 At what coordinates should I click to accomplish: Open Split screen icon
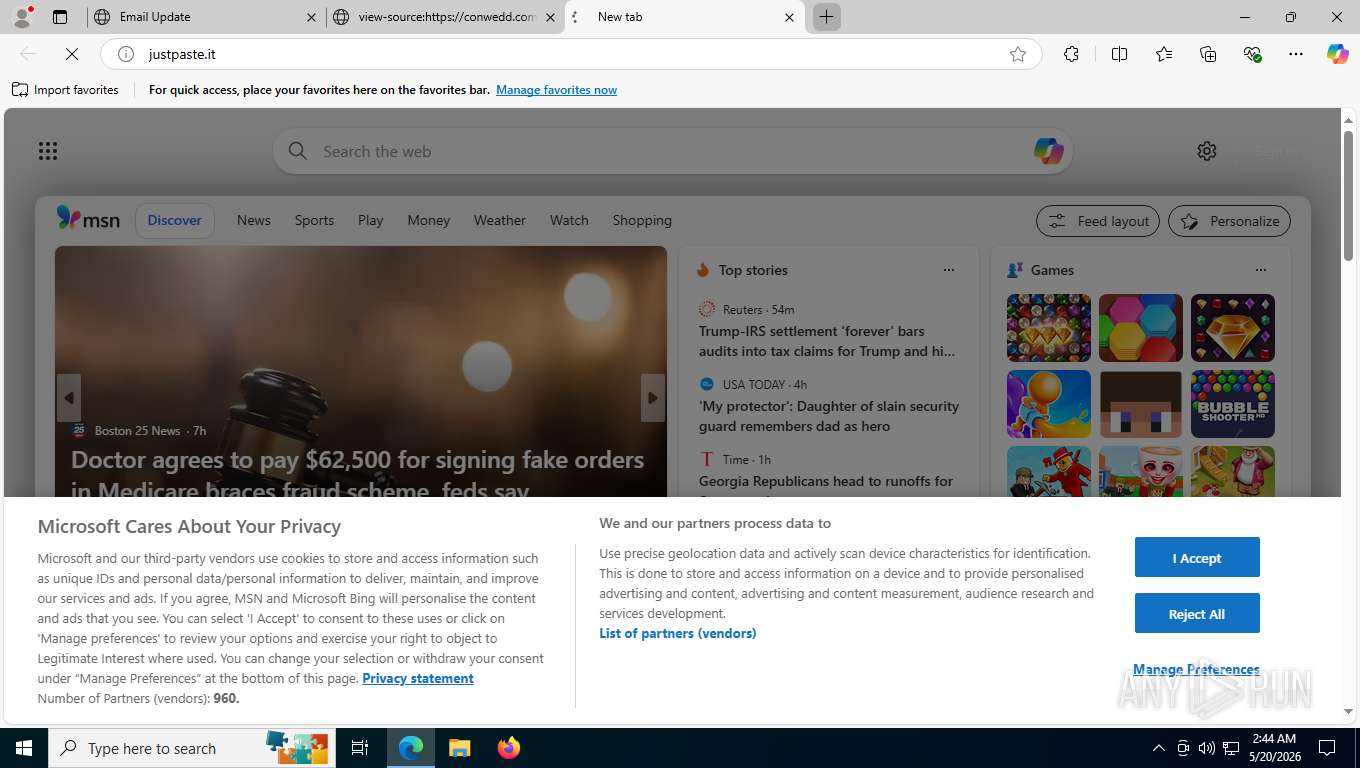(x=1119, y=54)
